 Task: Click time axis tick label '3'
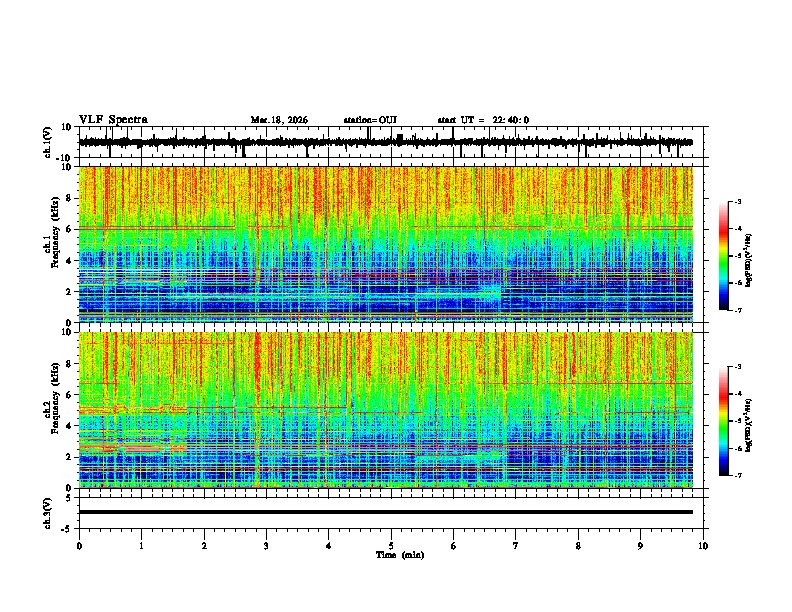[266, 546]
